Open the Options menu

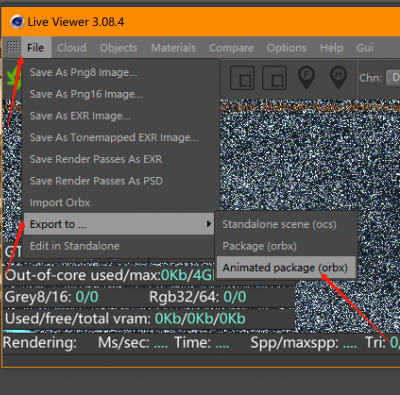click(x=287, y=48)
